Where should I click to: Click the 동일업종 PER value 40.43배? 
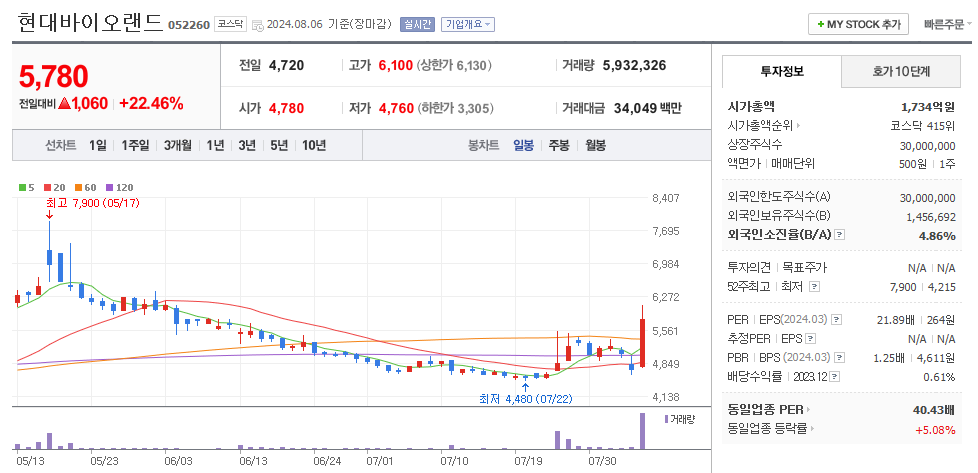(933, 410)
